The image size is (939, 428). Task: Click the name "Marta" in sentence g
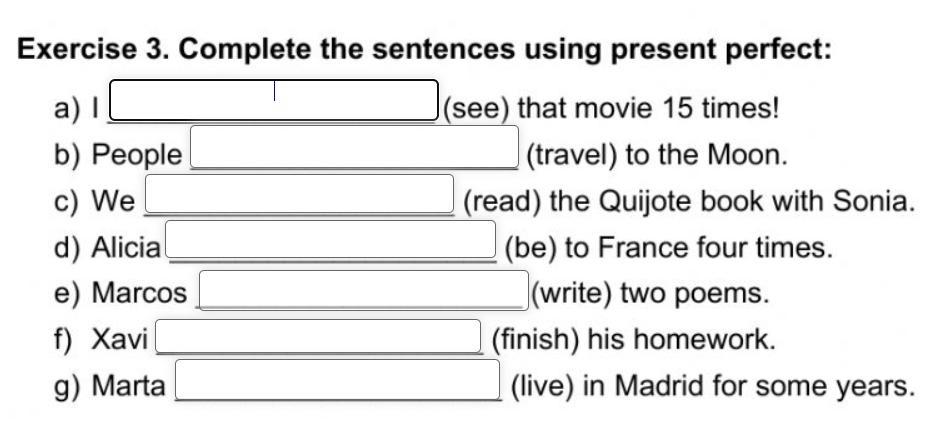click(129, 386)
